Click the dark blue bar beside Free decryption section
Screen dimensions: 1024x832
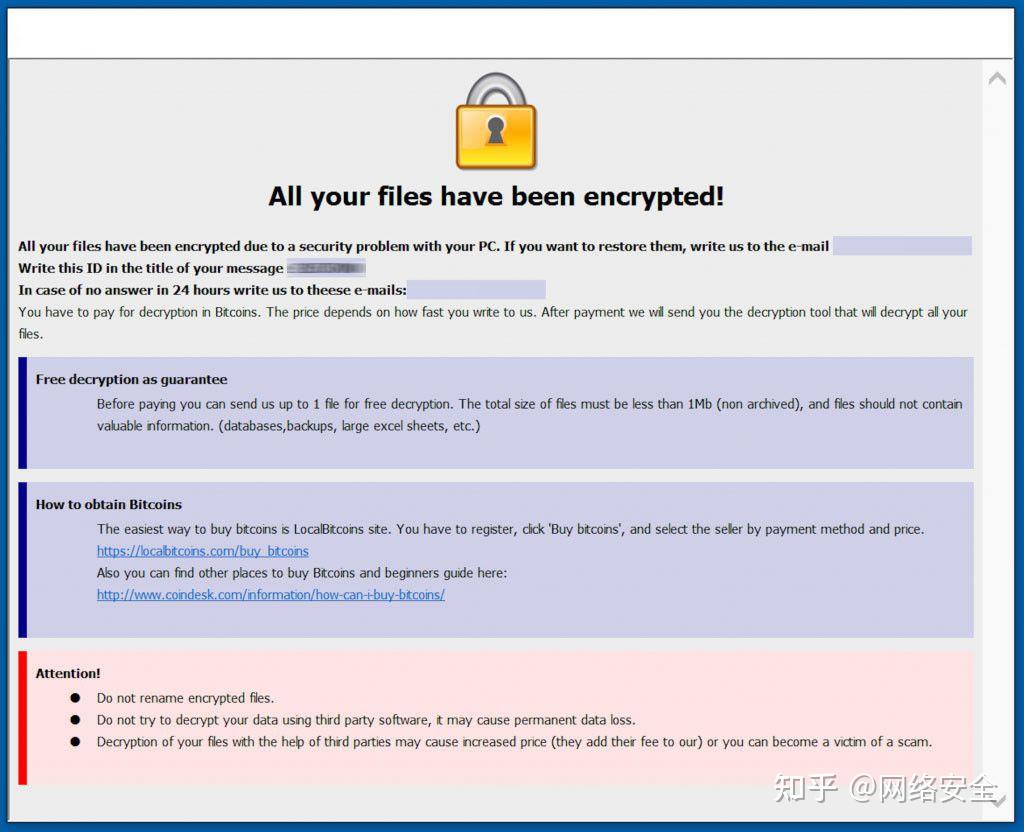[x=23, y=413]
